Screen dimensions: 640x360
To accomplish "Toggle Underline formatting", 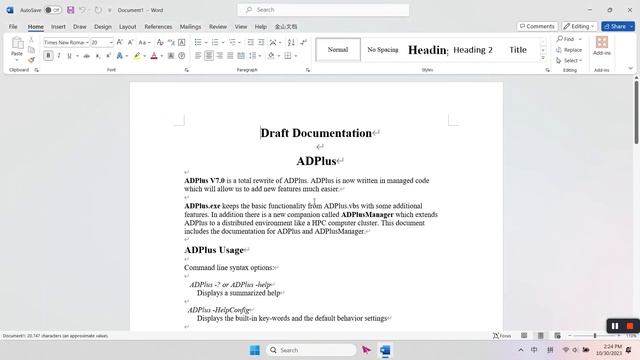I will click(x=69, y=56).
